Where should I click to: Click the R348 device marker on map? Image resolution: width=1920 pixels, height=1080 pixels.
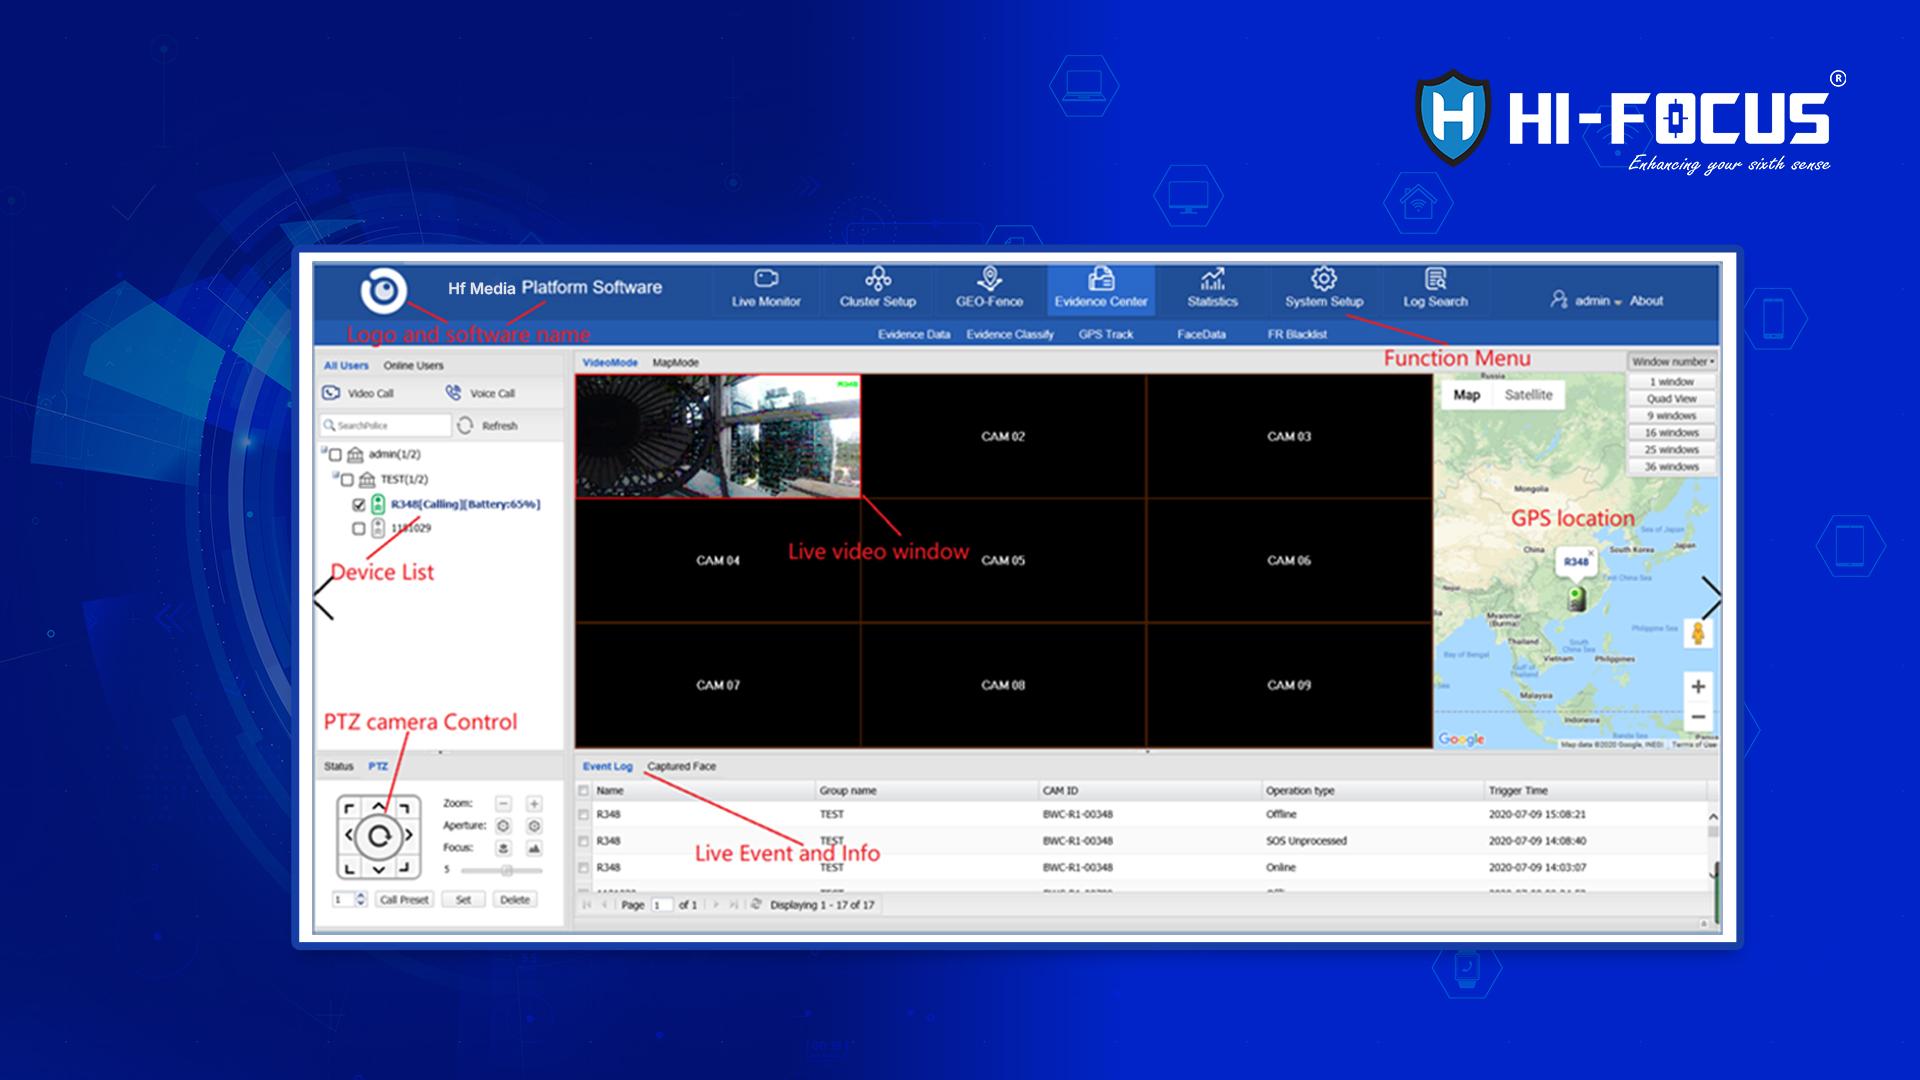(x=1576, y=598)
